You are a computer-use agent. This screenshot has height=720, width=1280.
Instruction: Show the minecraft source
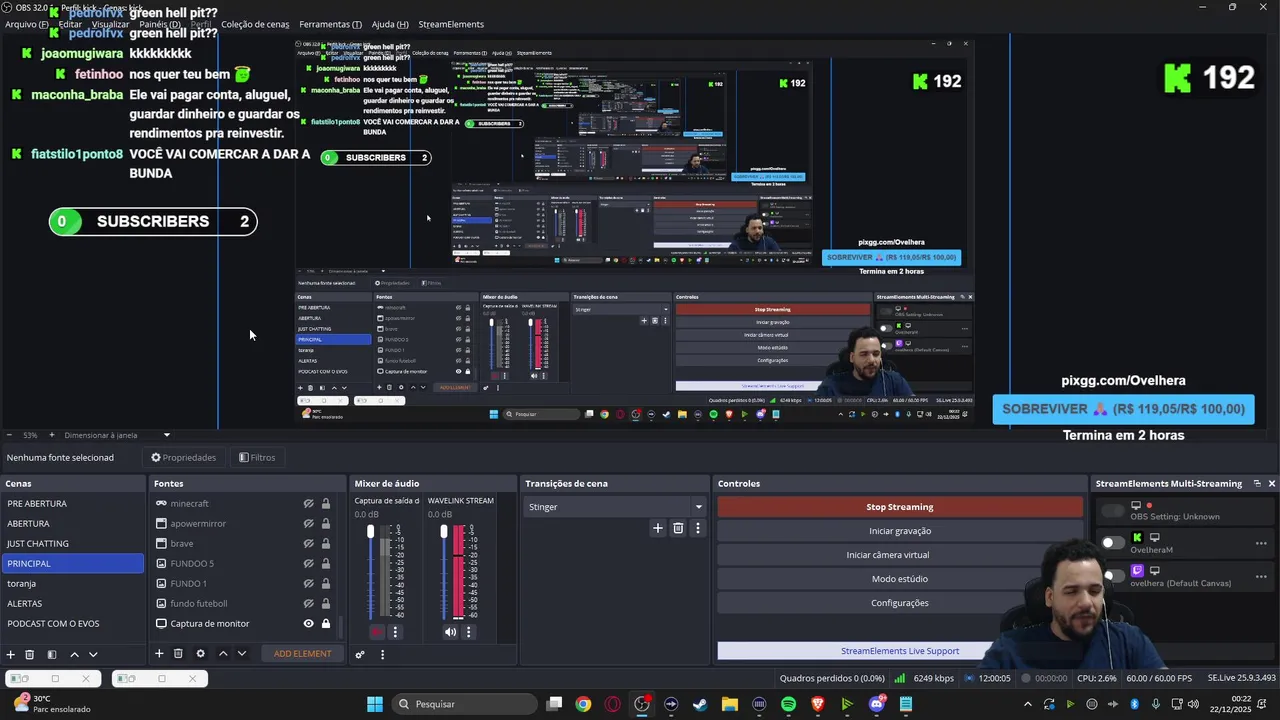click(x=309, y=503)
